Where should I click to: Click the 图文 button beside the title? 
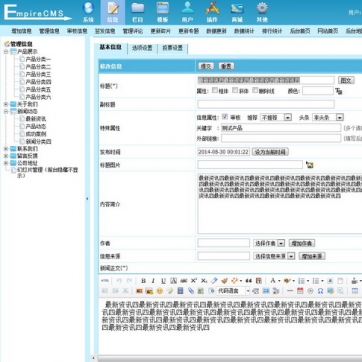346,80
